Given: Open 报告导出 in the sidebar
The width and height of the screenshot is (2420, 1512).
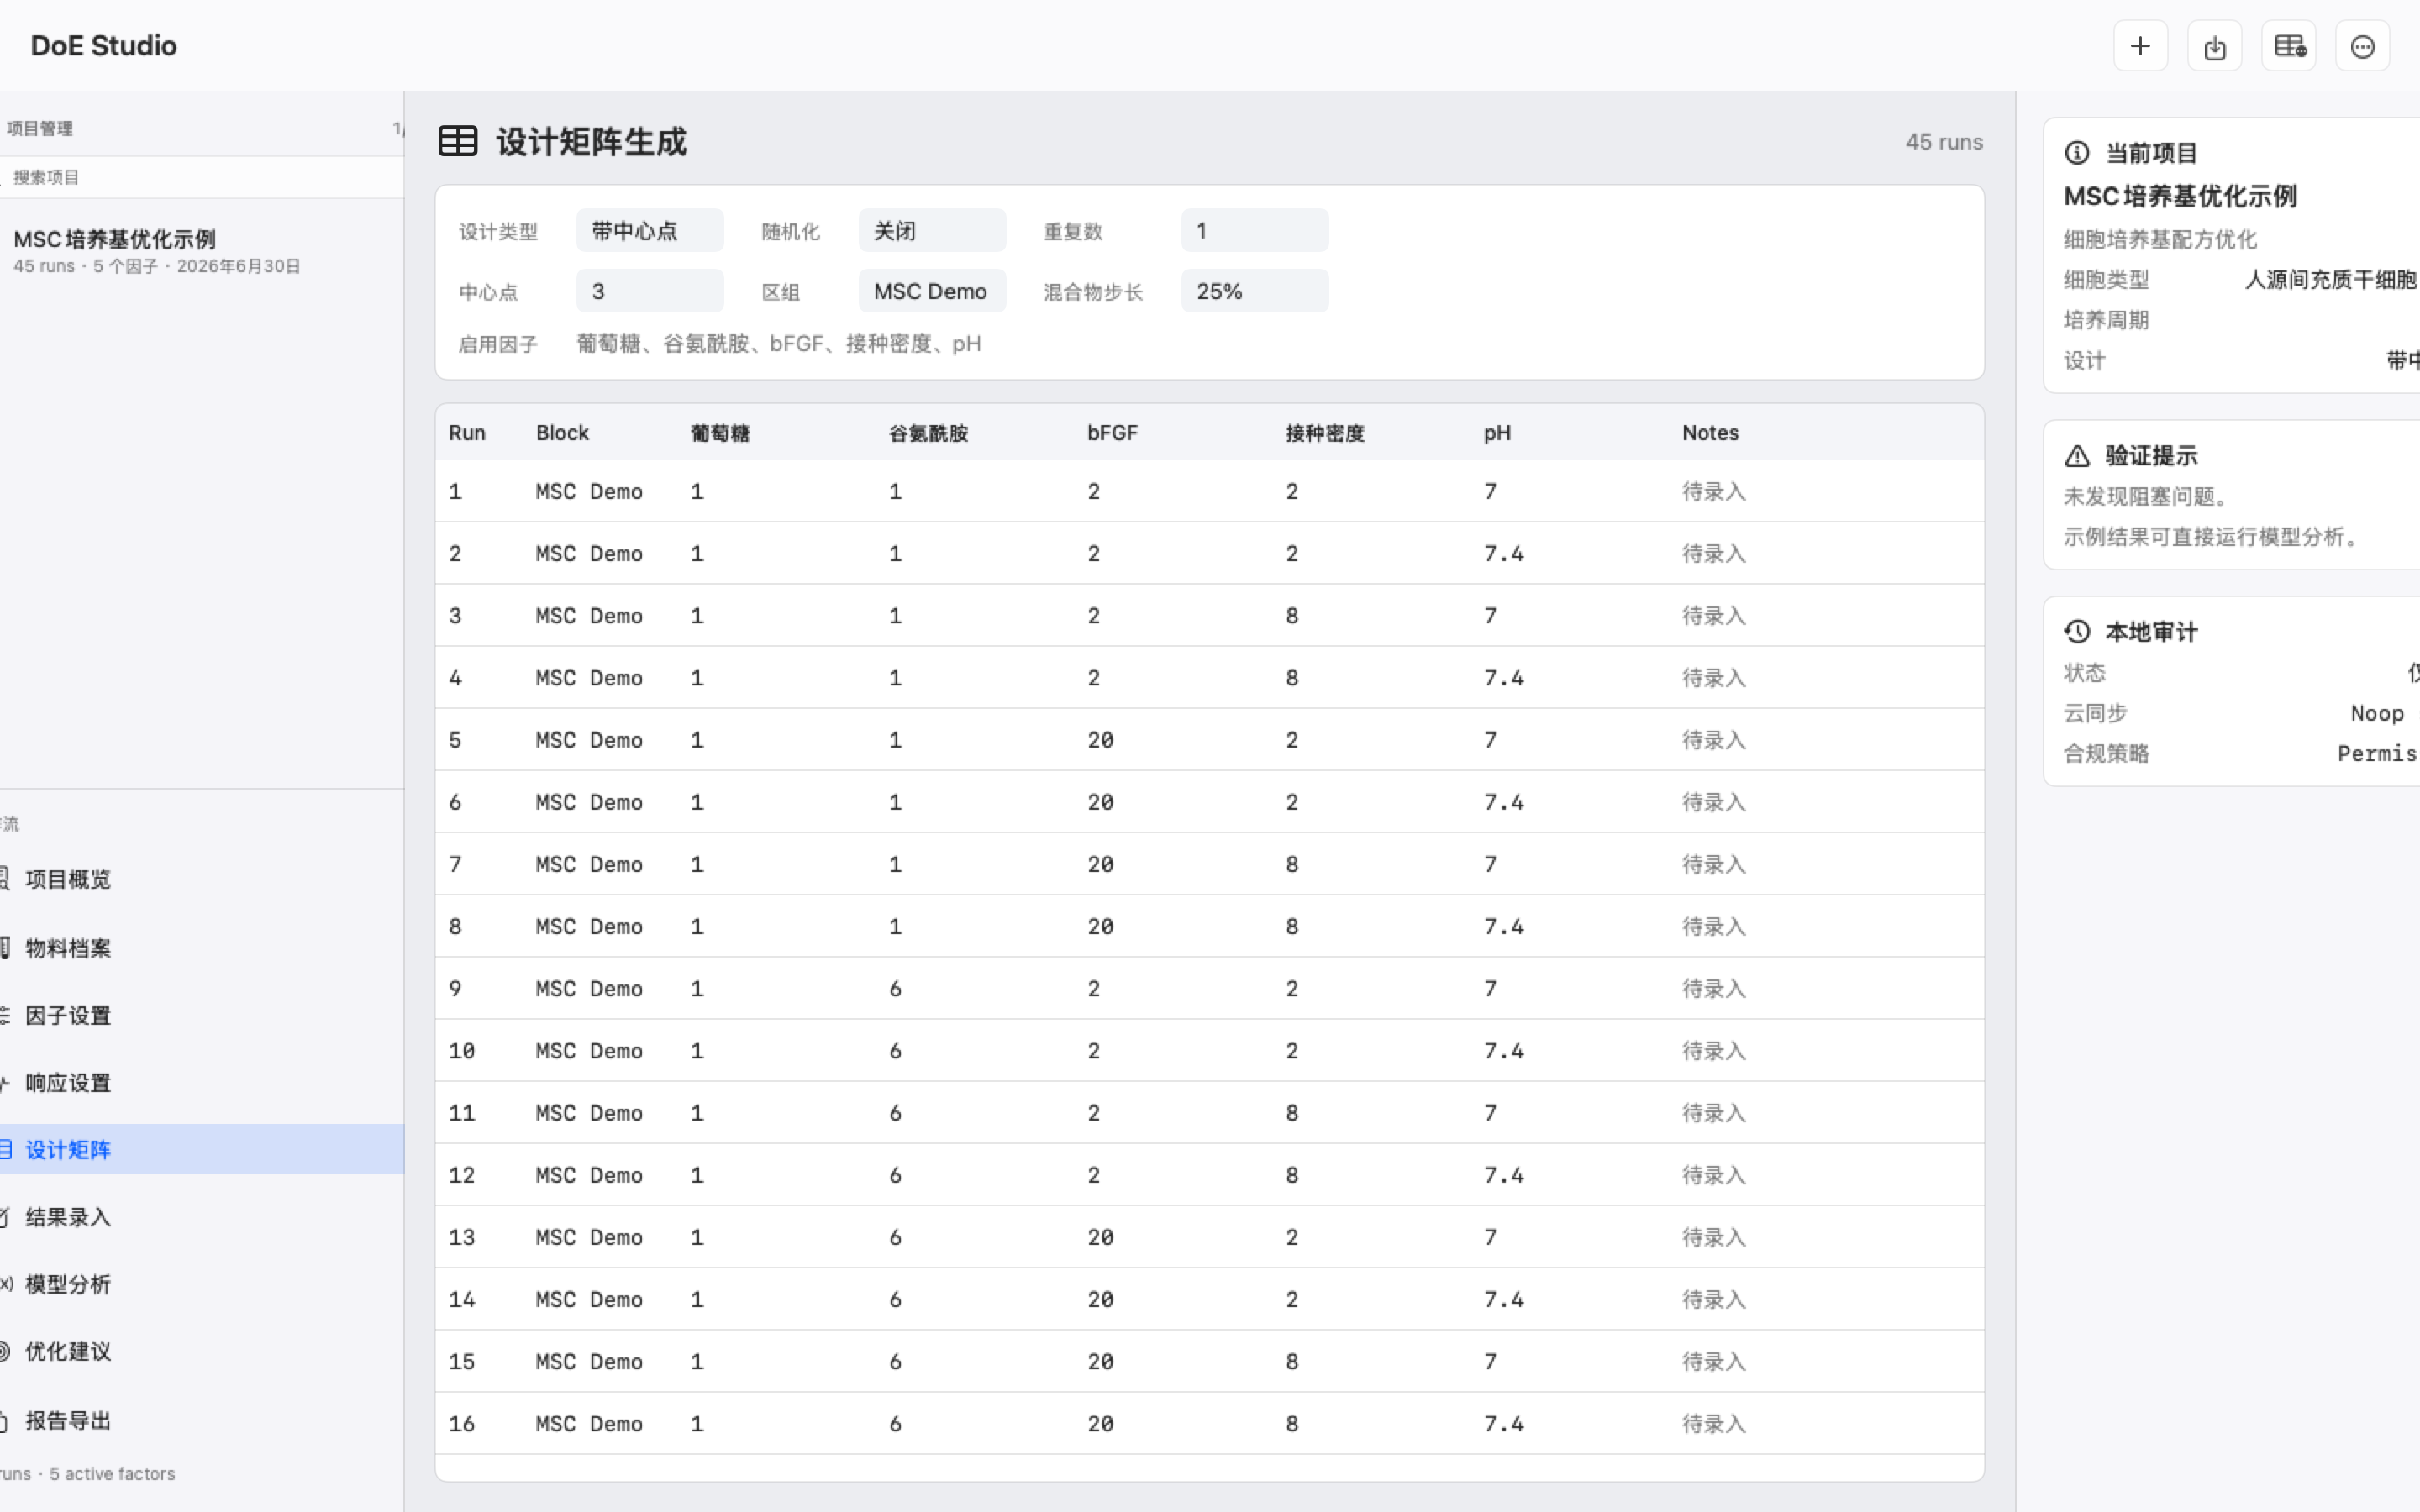Looking at the screenshot, I should [x=202, y=1420].
